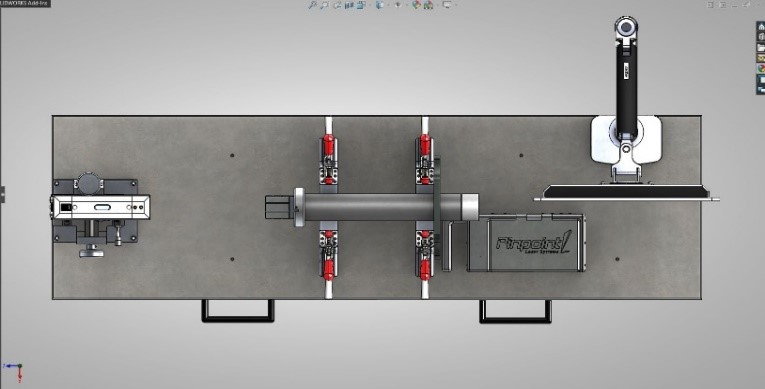765x389 pixels.
Task: Open Appearances color ball tab in task pane
Action: 761,68
